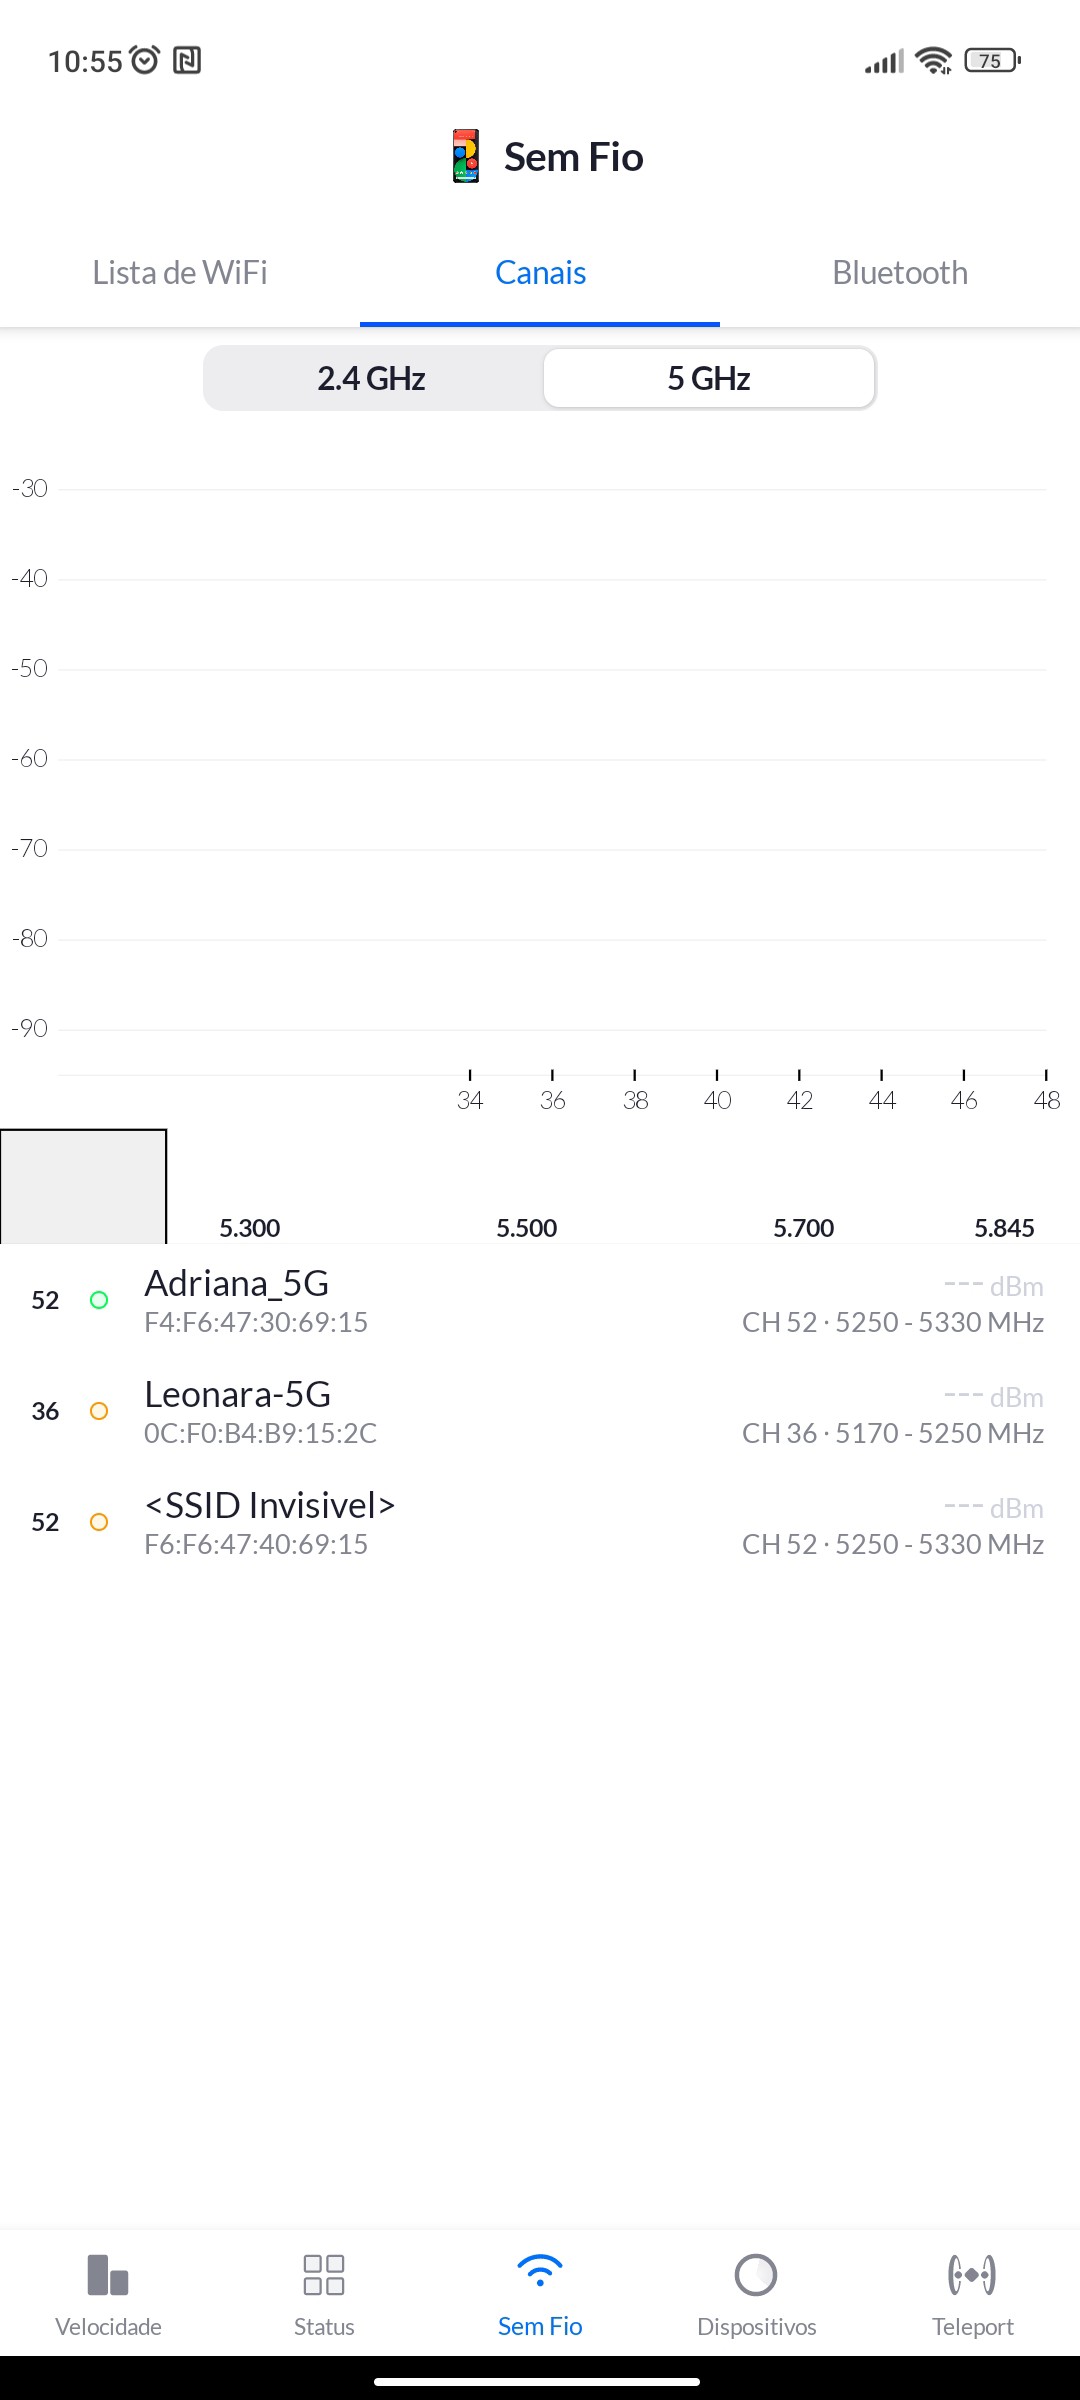Tap the phone device icon in header
Viewport: 1080px width, 2400px height.
(x=466, y=156)
